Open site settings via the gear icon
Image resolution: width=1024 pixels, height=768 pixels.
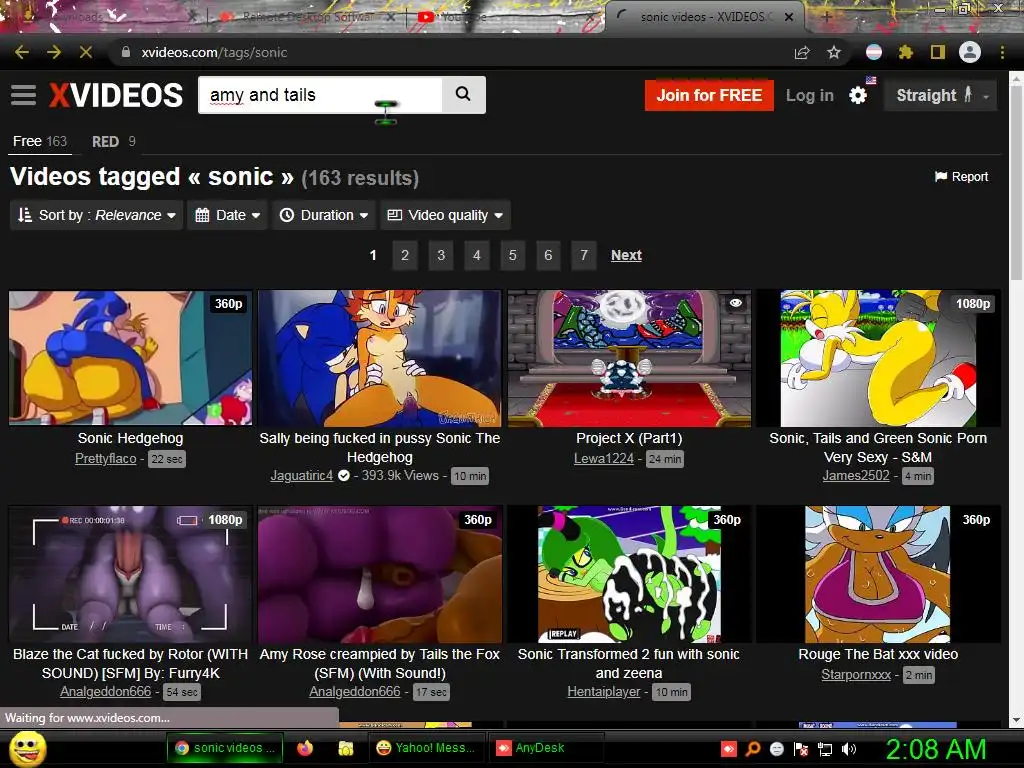point(857,95)
